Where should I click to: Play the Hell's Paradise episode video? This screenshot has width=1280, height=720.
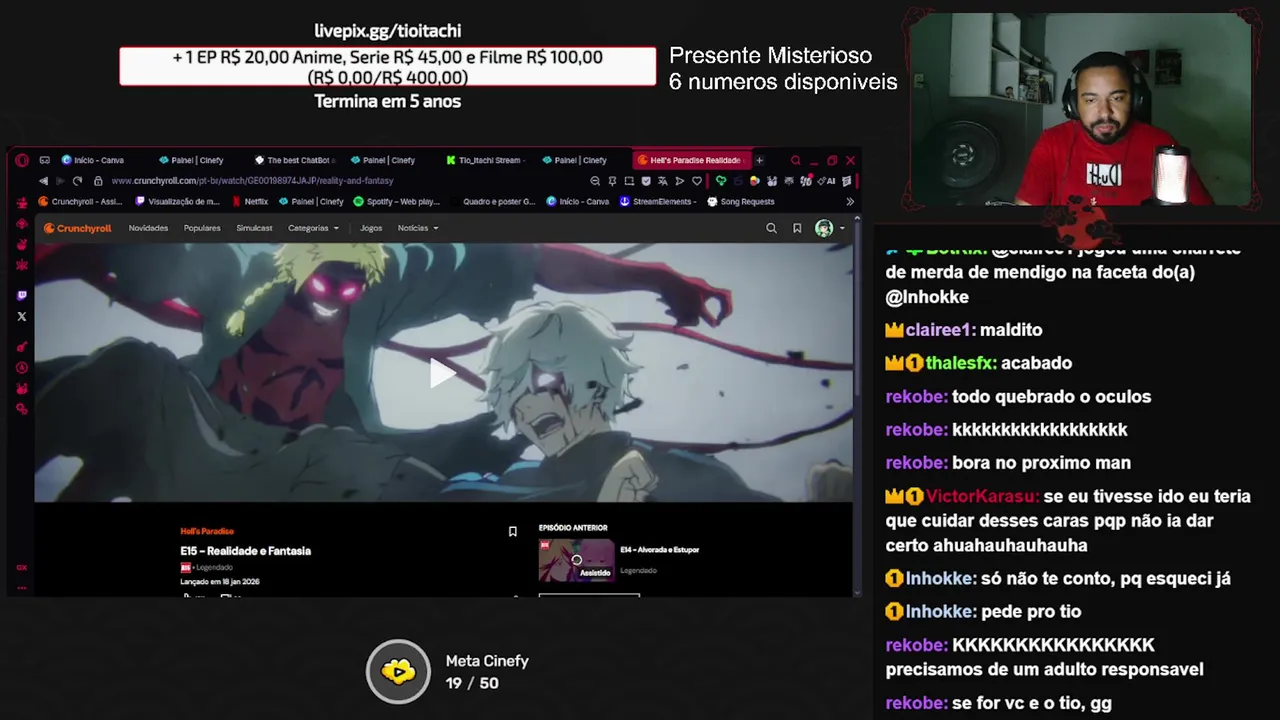[442, 373]
